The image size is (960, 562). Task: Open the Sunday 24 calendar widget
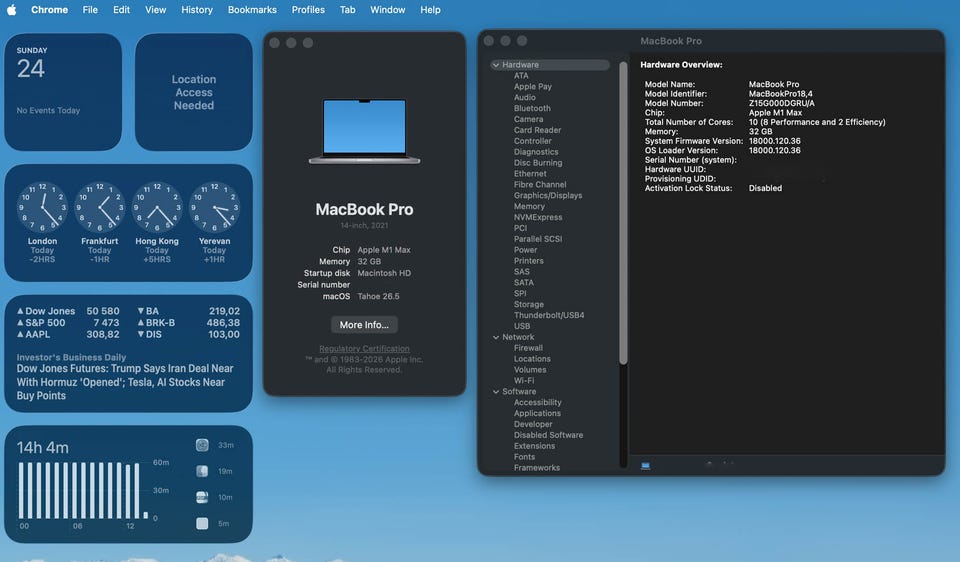point(63,92)
